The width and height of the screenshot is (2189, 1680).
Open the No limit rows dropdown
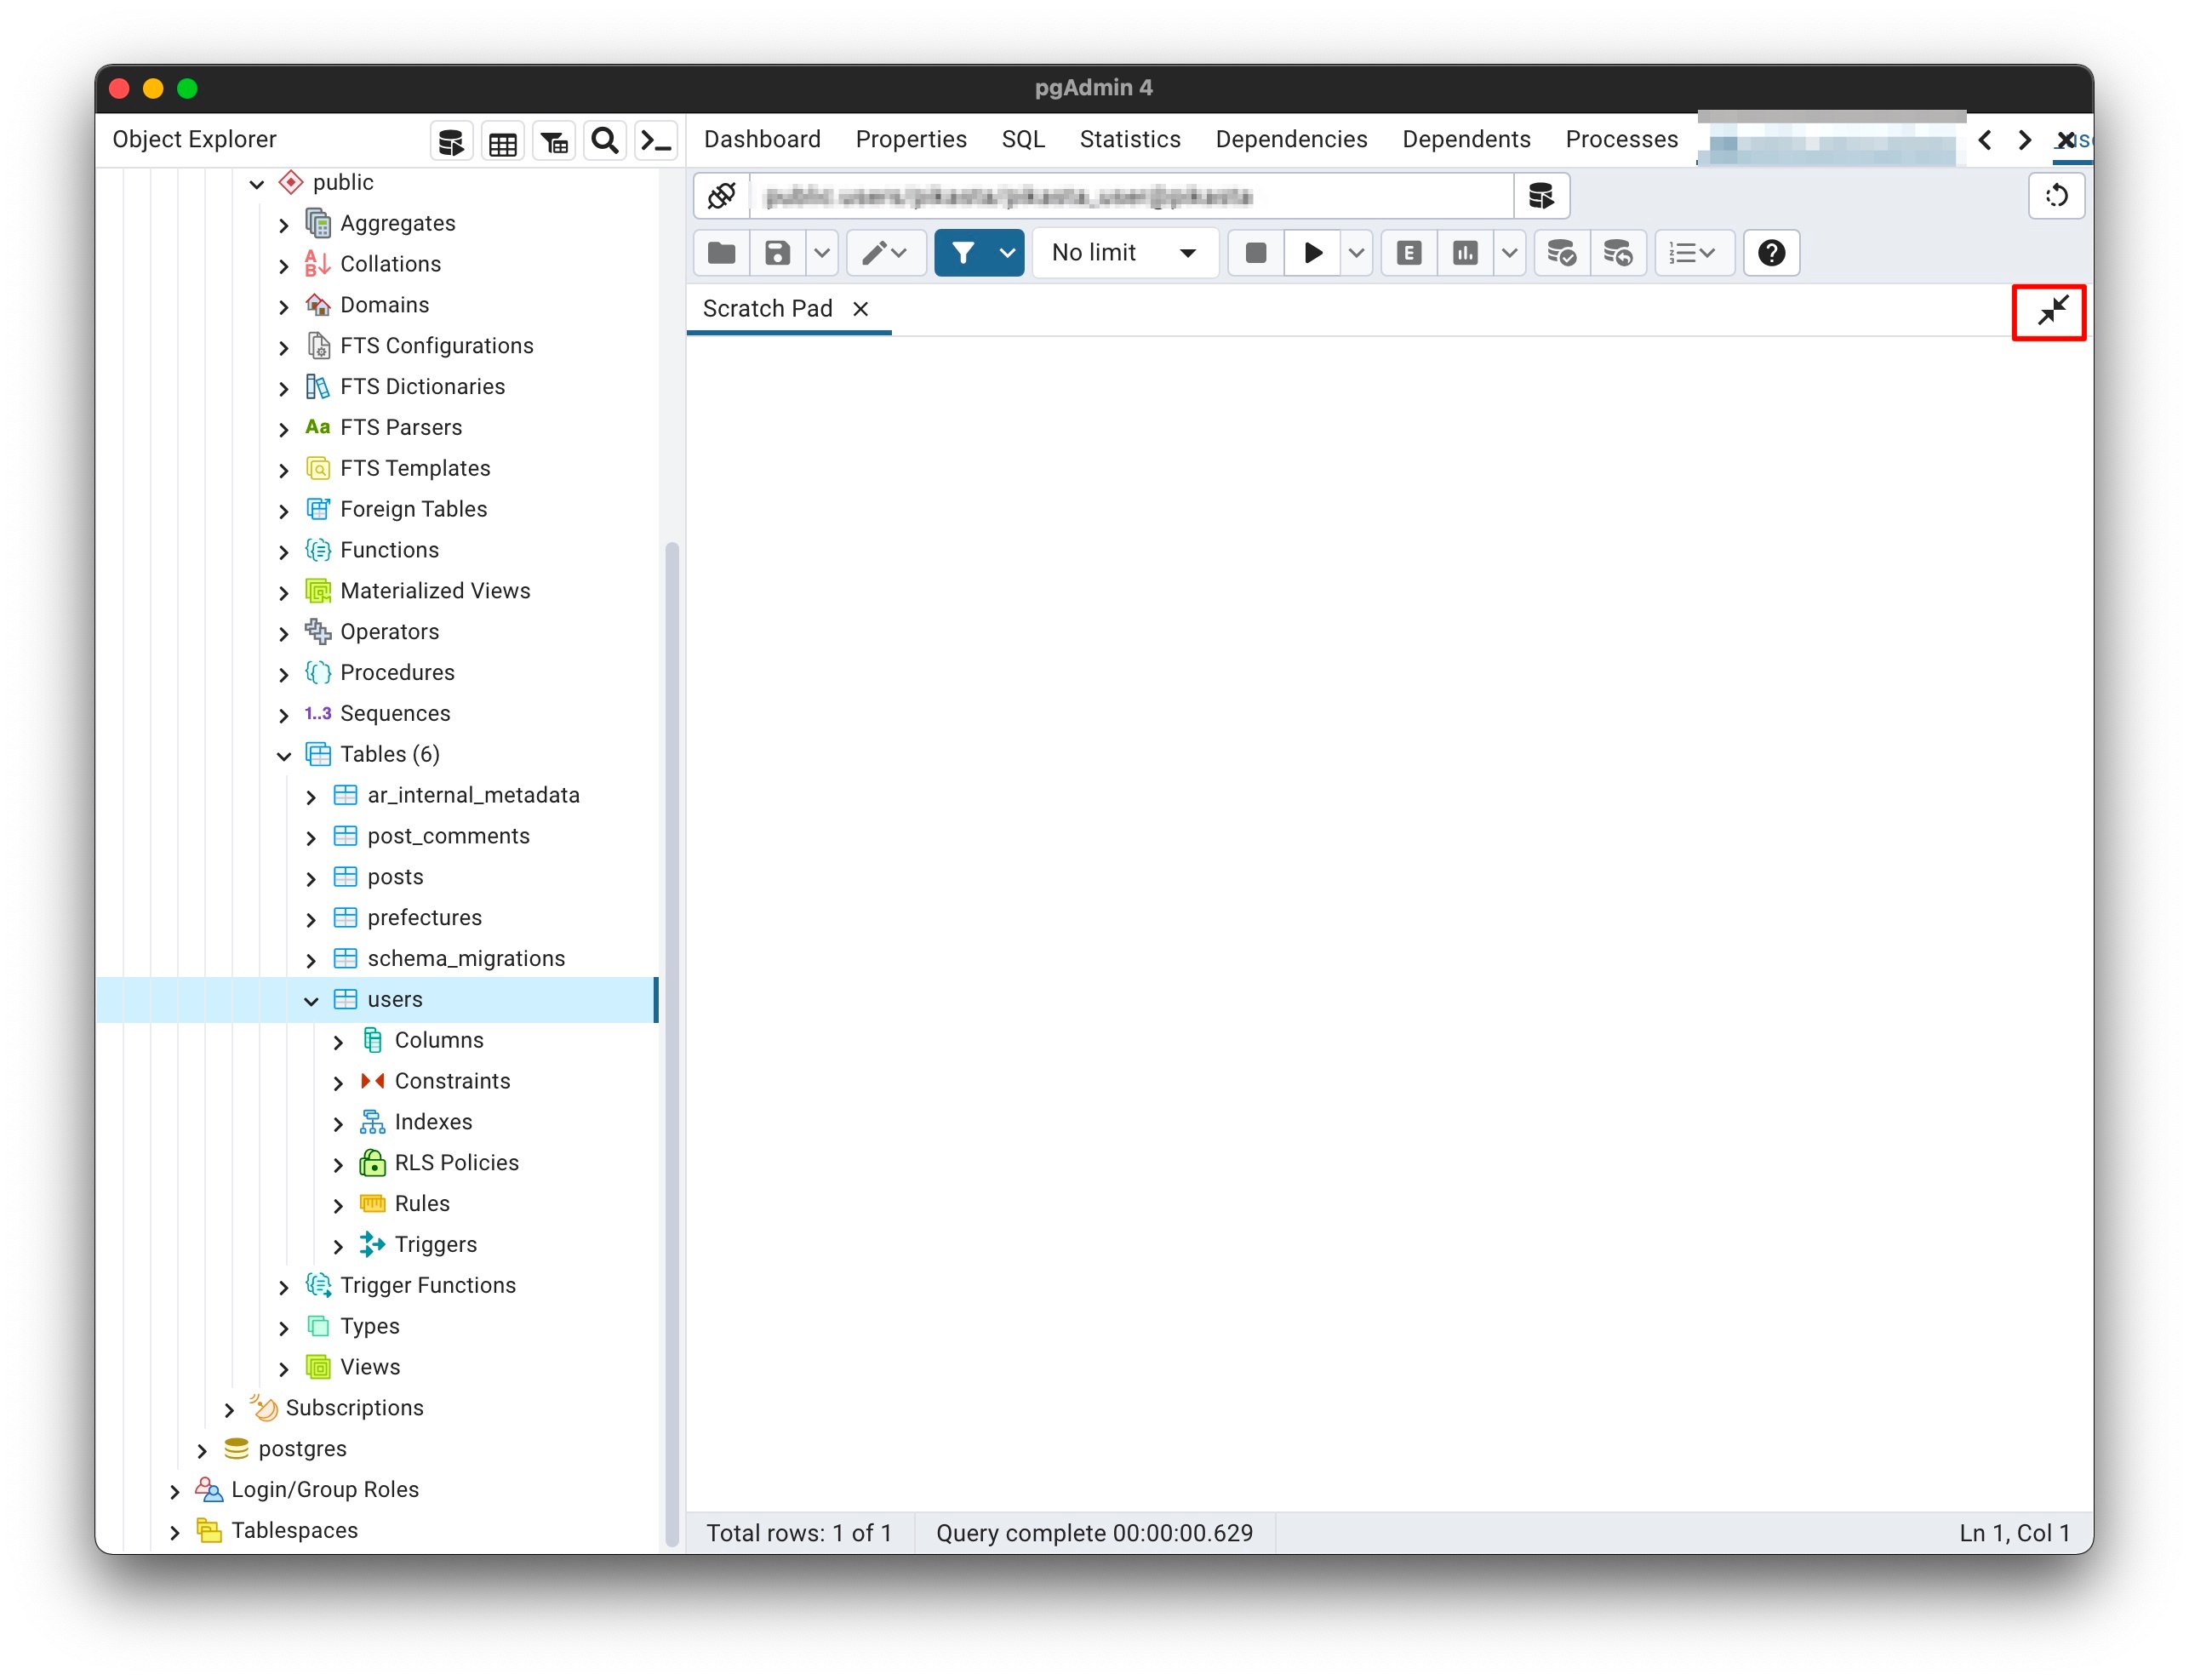pyautogui.click(x=1124, y=253)
